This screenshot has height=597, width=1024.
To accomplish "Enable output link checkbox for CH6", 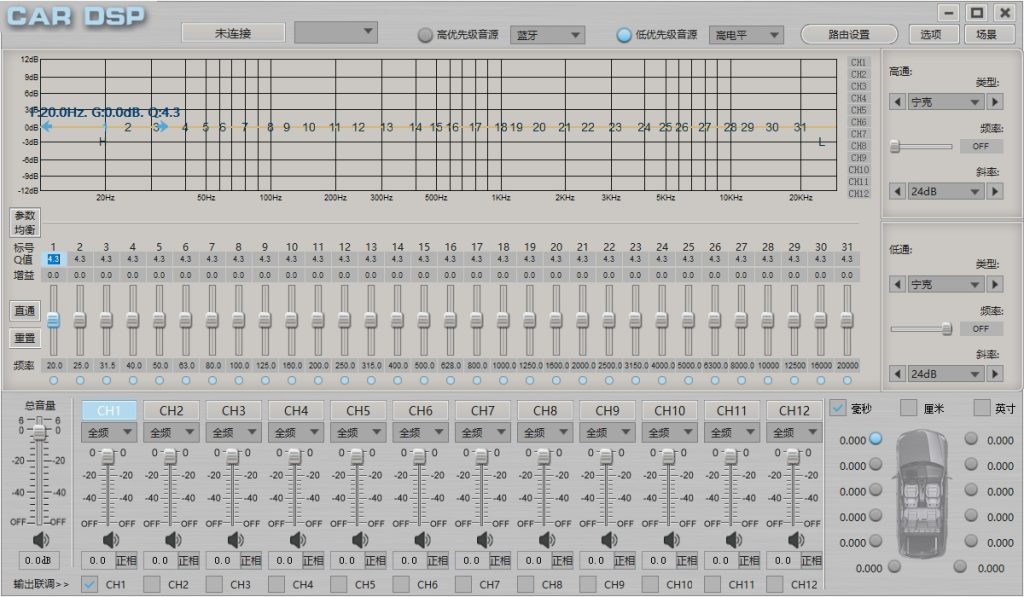I will [401, 584].
